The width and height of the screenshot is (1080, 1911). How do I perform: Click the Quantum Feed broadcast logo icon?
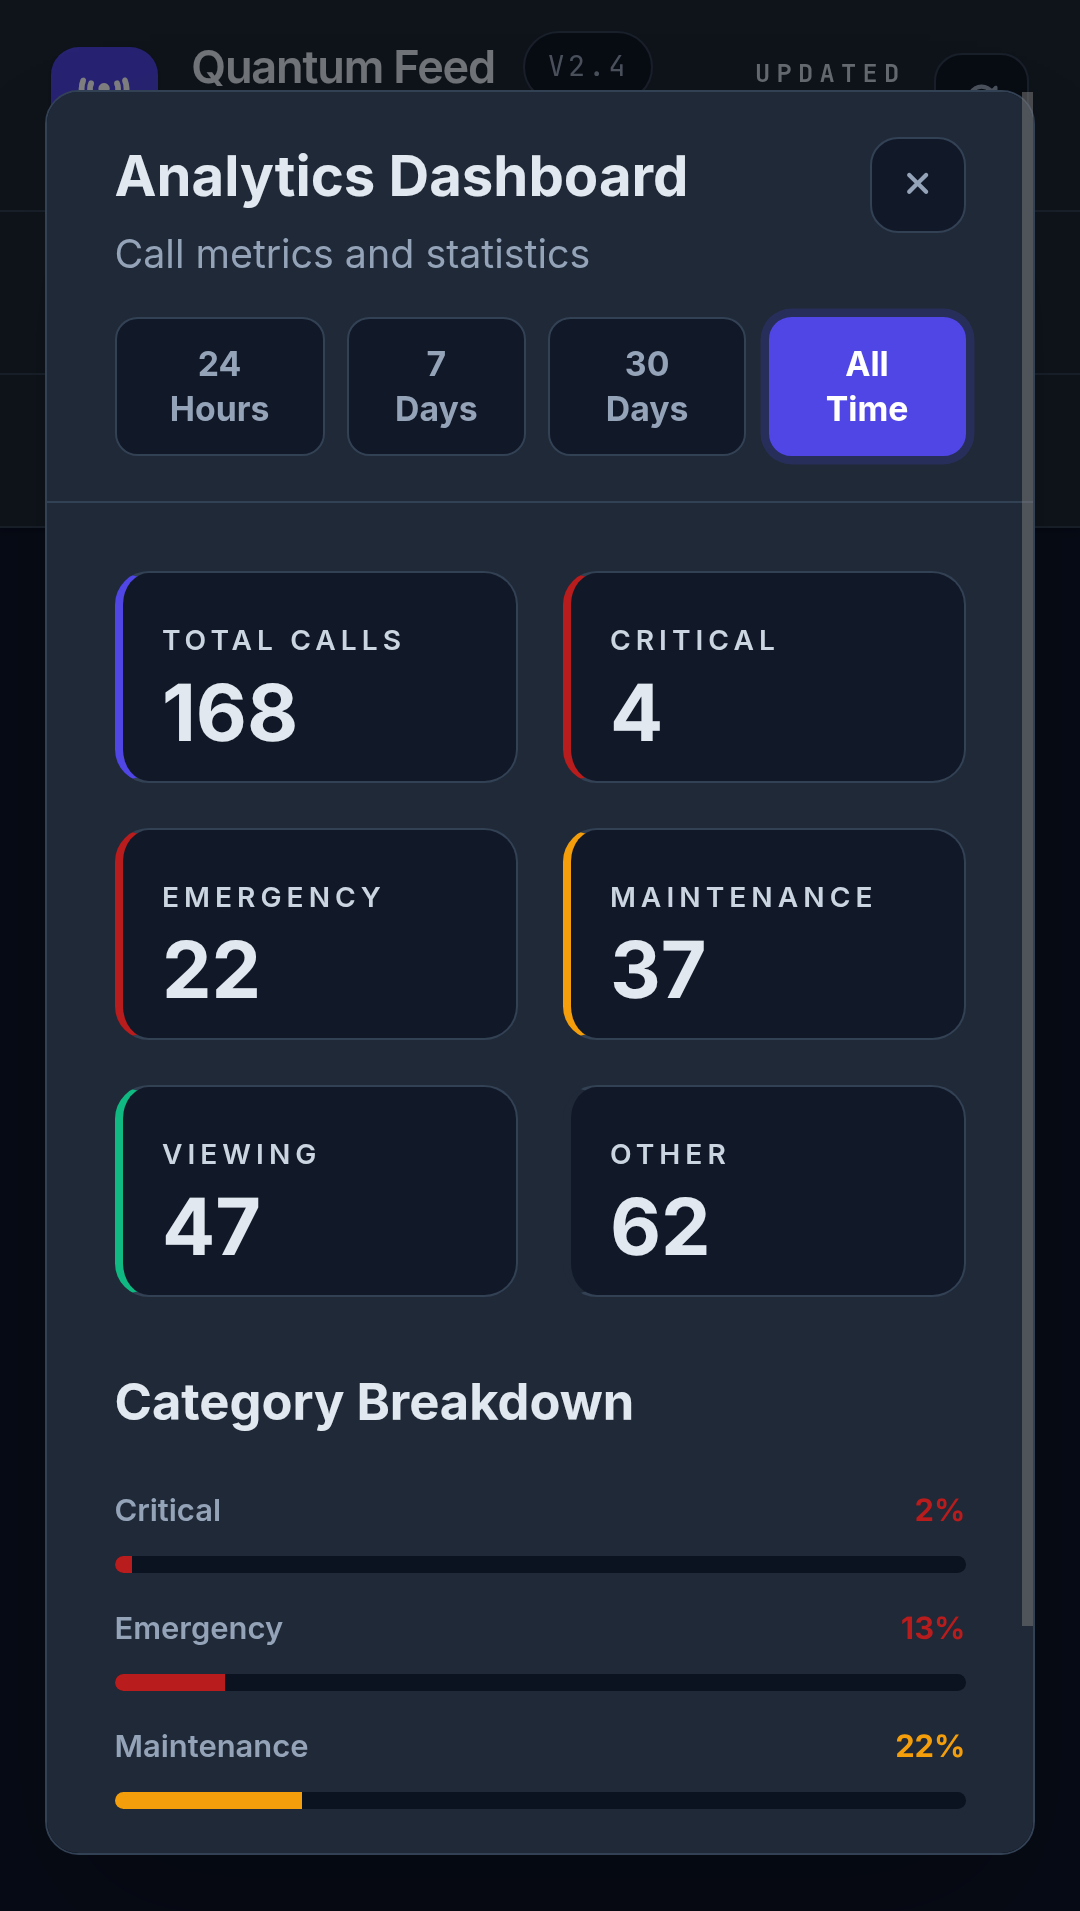point(104,72)
